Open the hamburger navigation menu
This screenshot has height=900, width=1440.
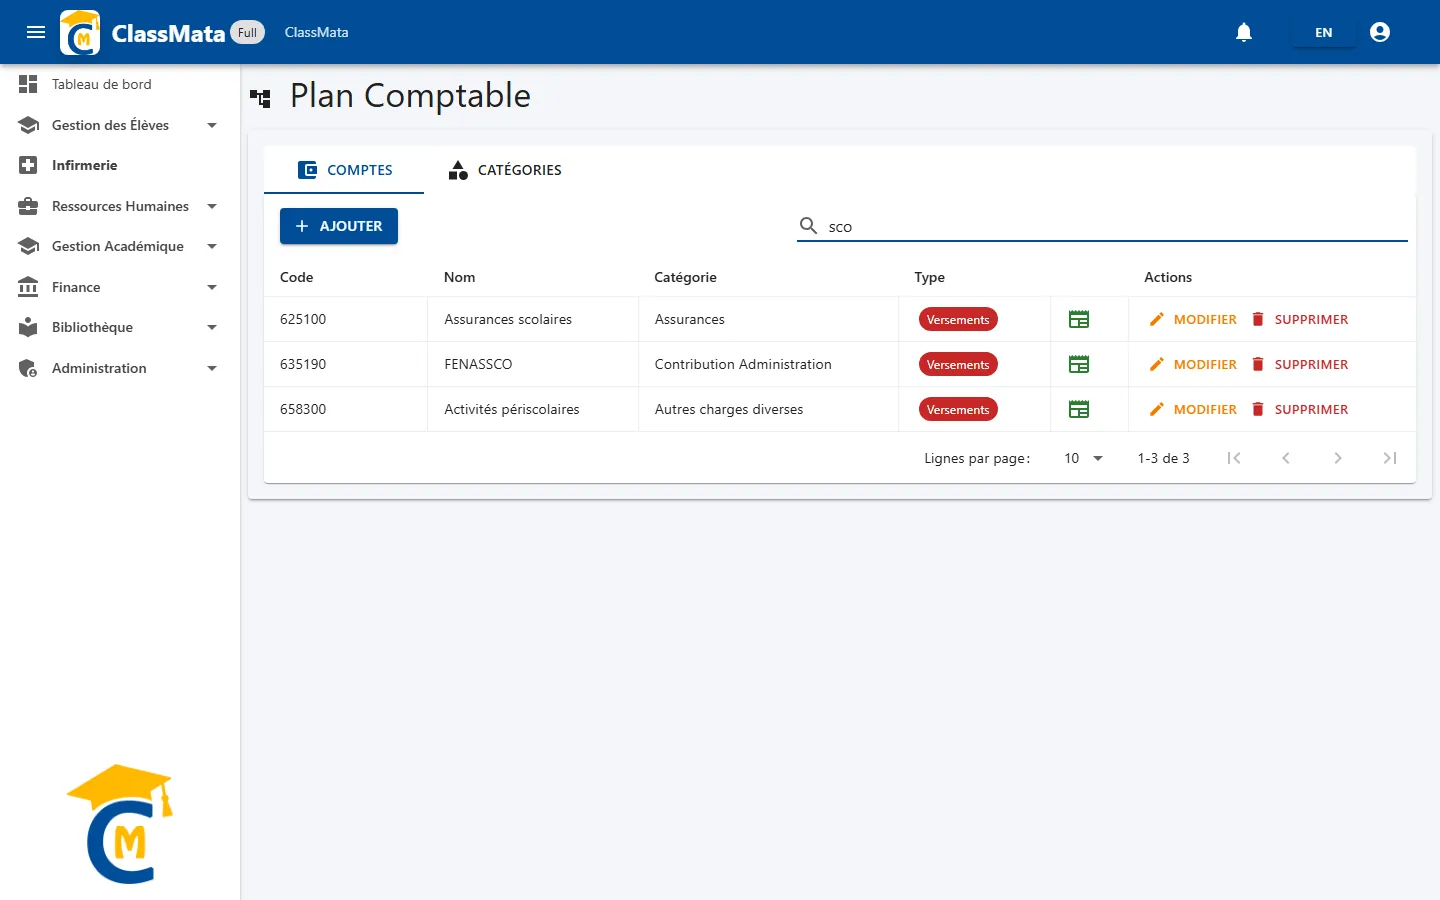[x=36, y=32]
